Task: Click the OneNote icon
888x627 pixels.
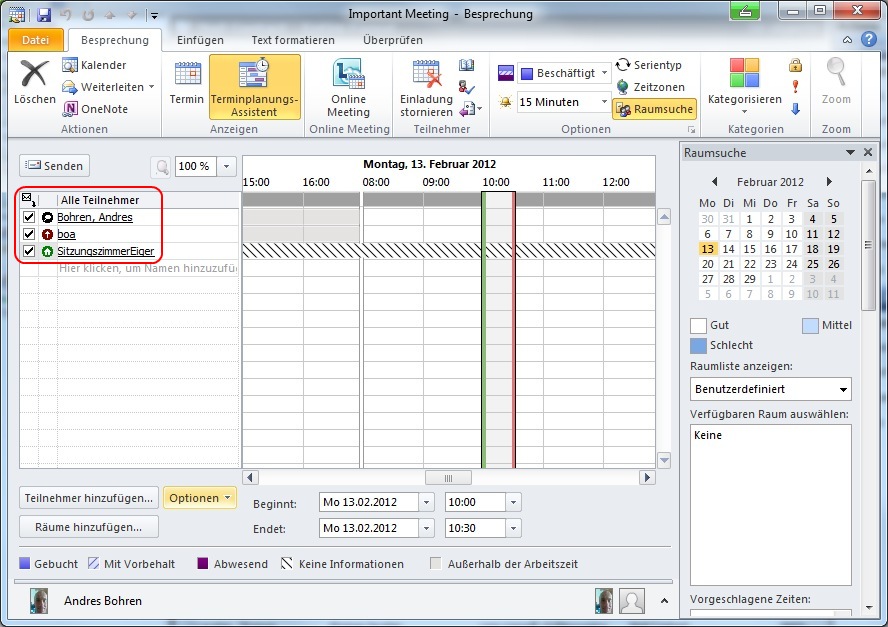Action: pyautogui.click(x=70, y=109)
